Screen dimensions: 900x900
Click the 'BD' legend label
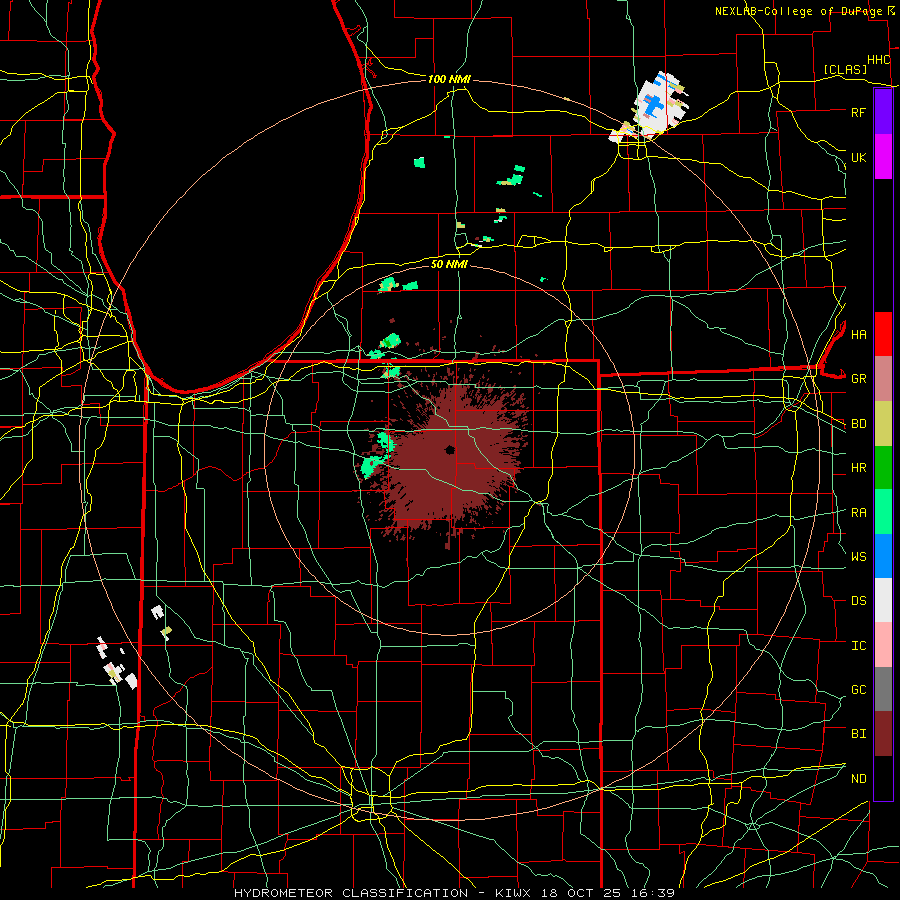tap(858, 424)
